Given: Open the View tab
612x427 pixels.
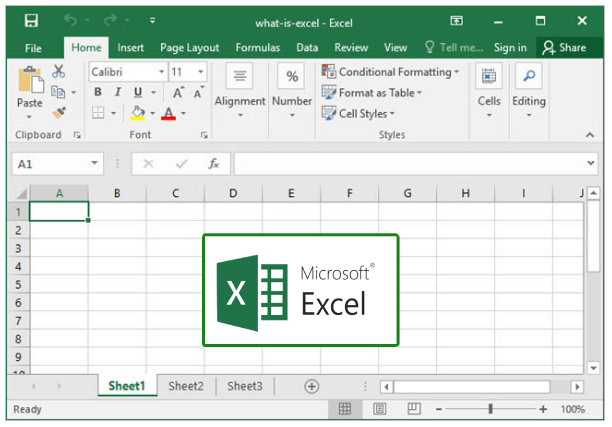Looking at the screenshot, I should (395, 48).
